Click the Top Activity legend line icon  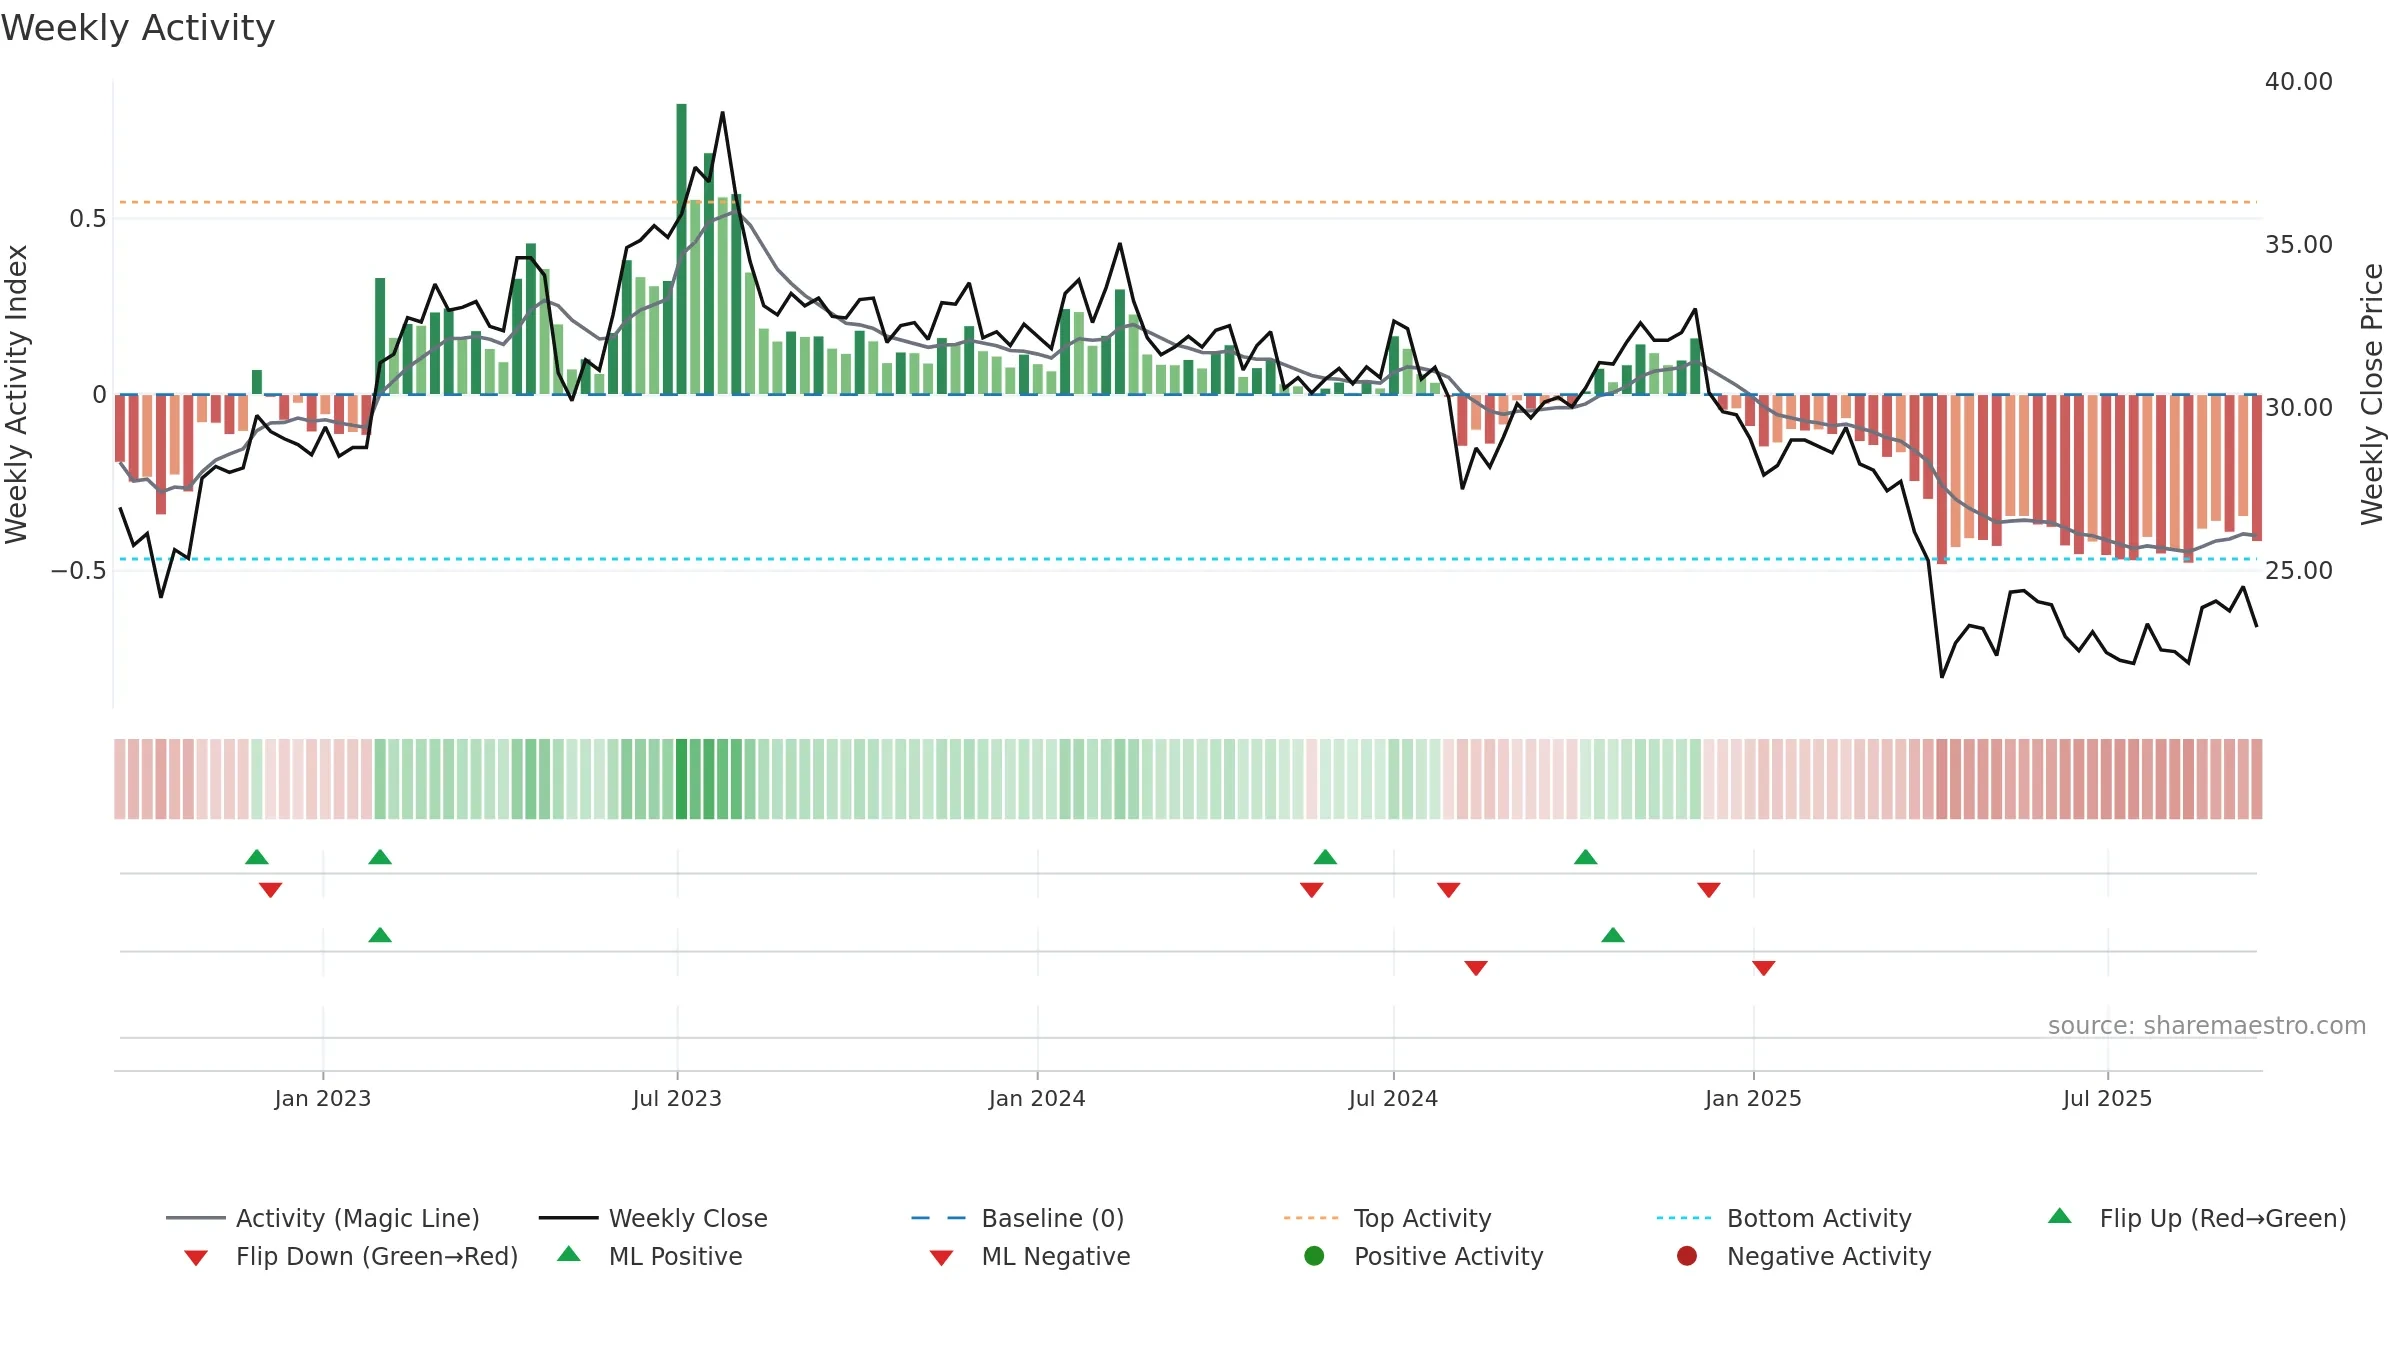coord(1311,1218)
